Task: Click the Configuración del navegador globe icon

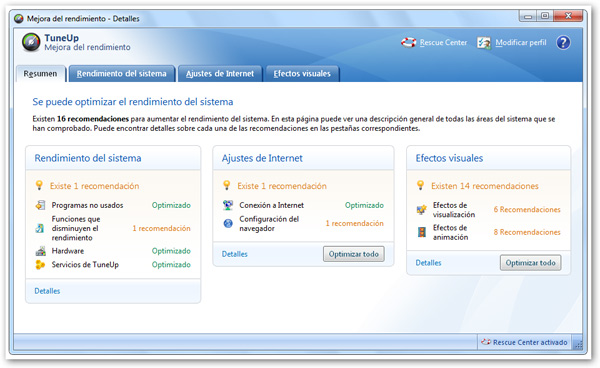Action: tap(228, 223)
